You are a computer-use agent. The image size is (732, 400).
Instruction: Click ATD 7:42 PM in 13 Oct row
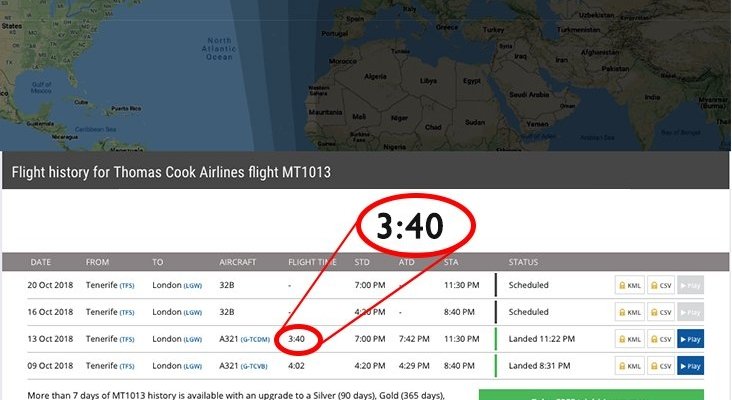click(x=414, y=339)
